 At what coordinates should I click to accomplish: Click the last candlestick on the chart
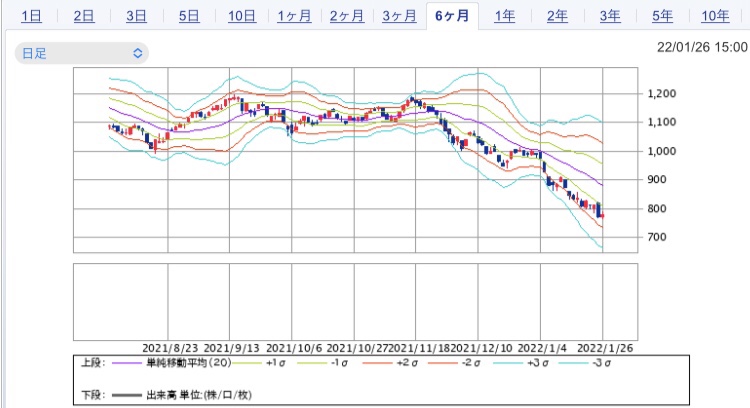(602, 216)
